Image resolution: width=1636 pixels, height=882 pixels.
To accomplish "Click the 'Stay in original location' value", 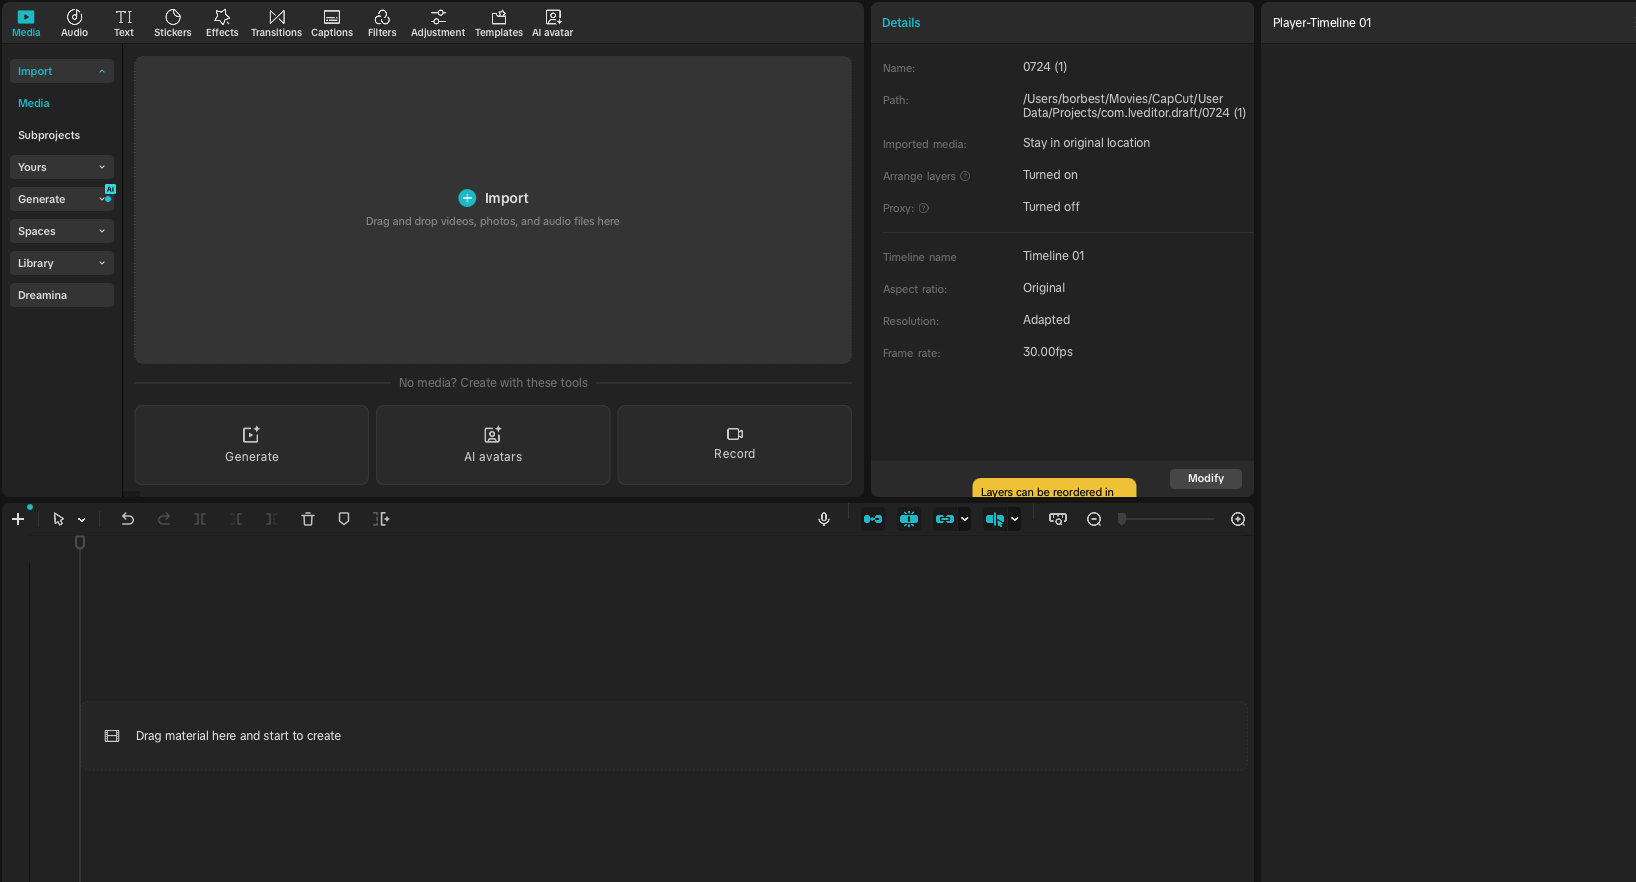I will 1086,143.
